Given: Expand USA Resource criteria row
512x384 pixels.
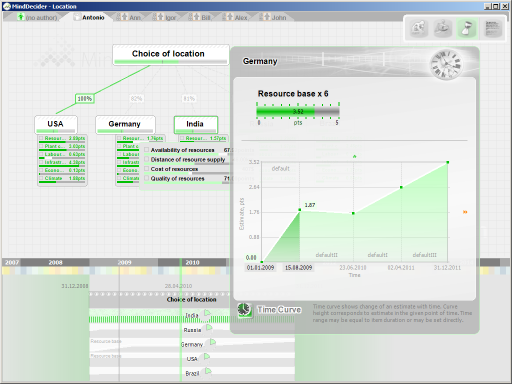Looking at the screenshot, I should (62, 138).
